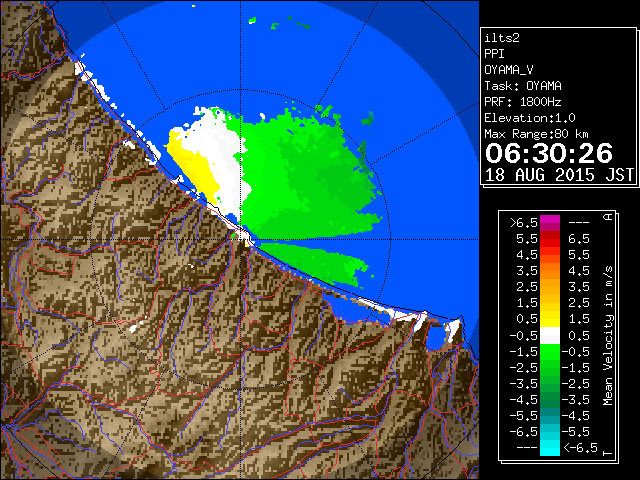
Task: Click the 'OYAMA_V' product name
Action: 509,70
